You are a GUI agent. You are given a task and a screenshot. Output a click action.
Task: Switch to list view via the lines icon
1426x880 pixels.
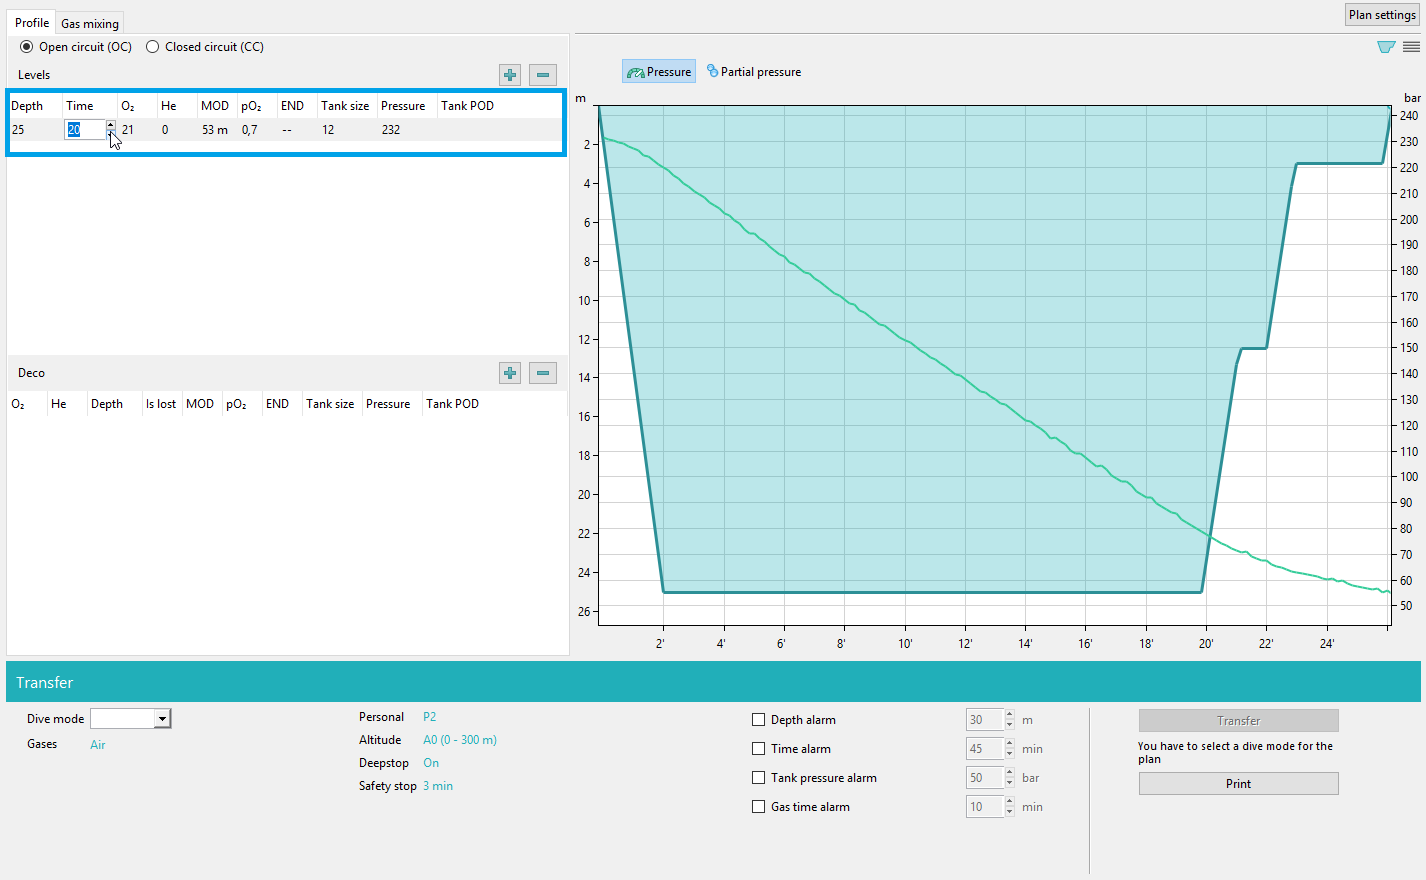pos(1411,47)
